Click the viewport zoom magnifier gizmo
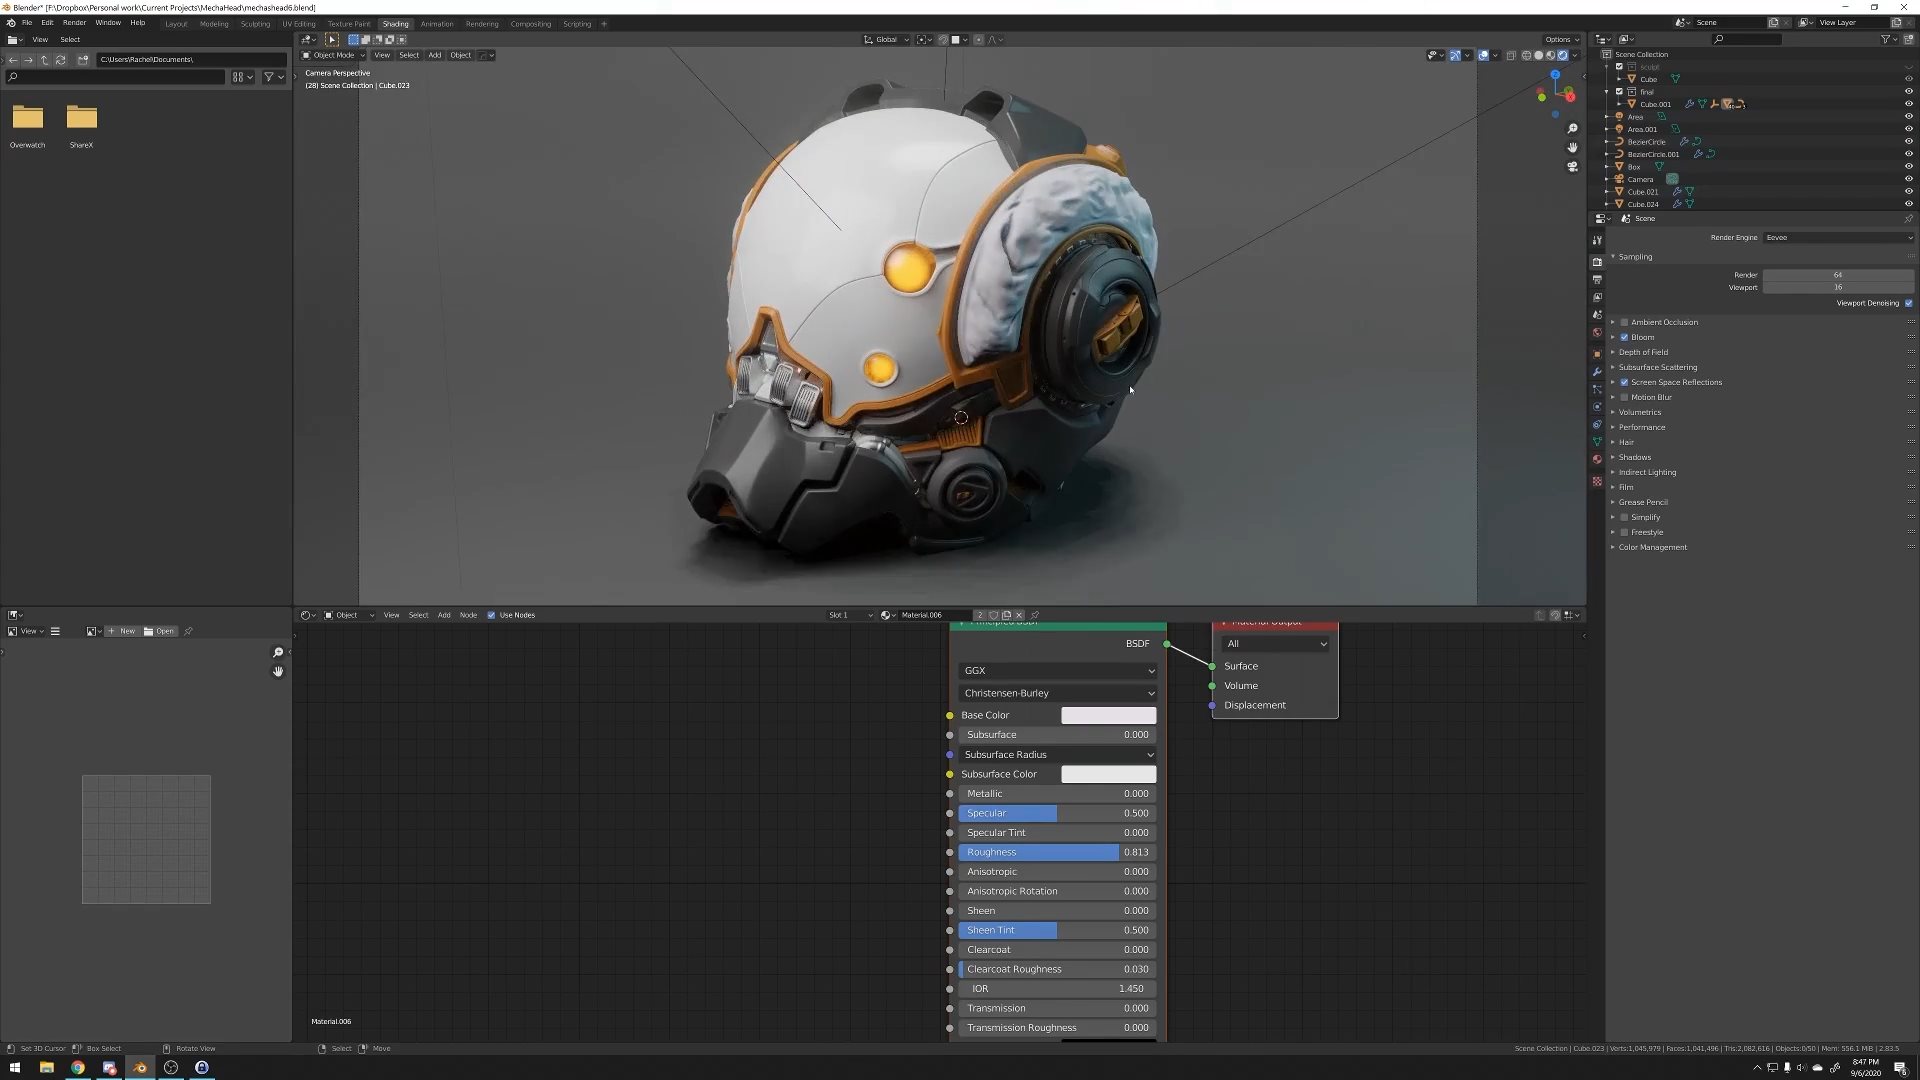 coord(1572,128)
